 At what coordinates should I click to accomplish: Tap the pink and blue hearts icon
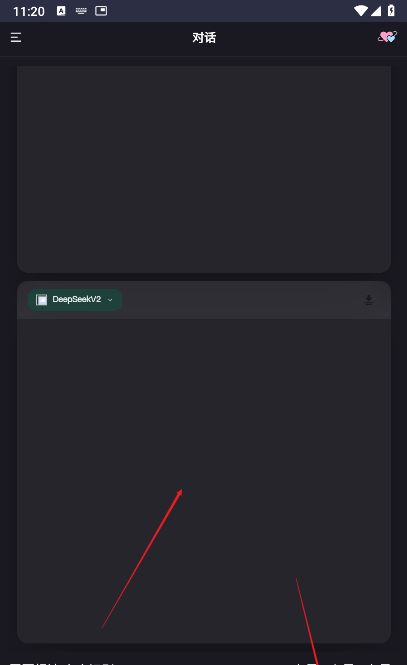(x=387, y=37)
